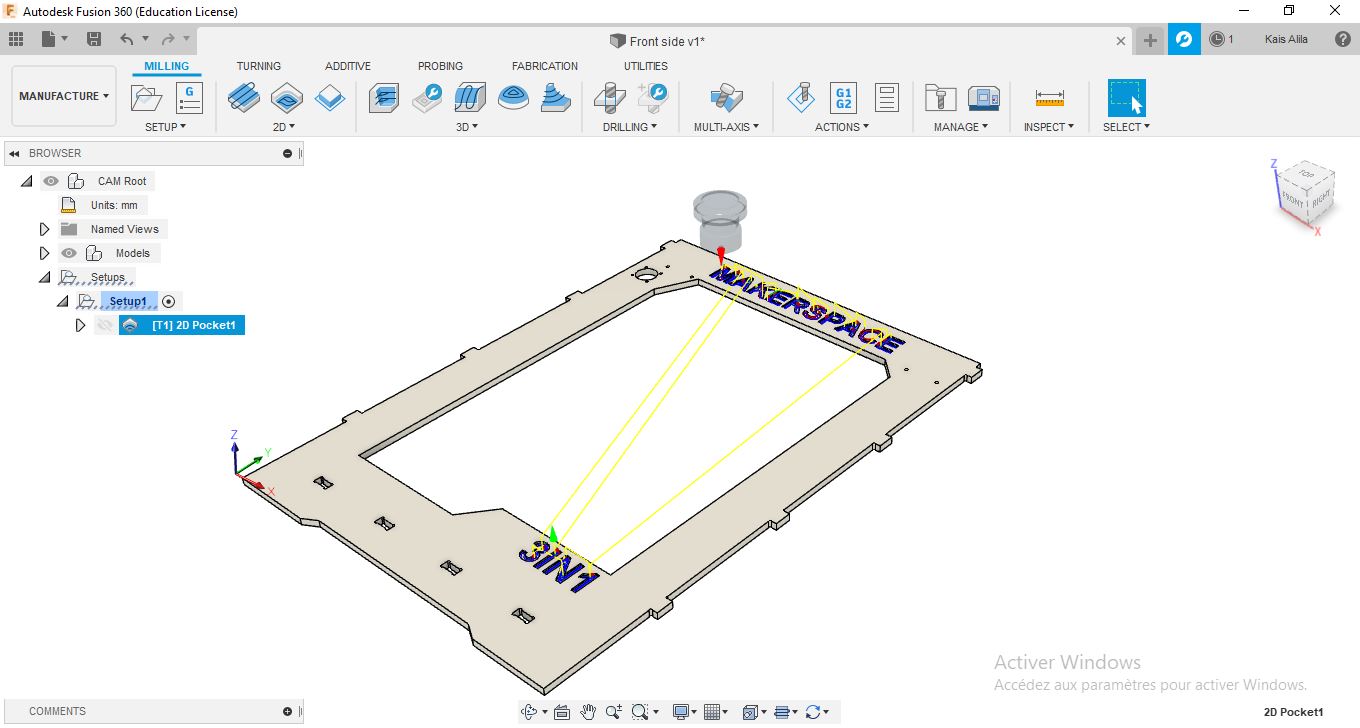
Task: Click the wrench-badged icon in the 3D group
Action: click(428, 98)
